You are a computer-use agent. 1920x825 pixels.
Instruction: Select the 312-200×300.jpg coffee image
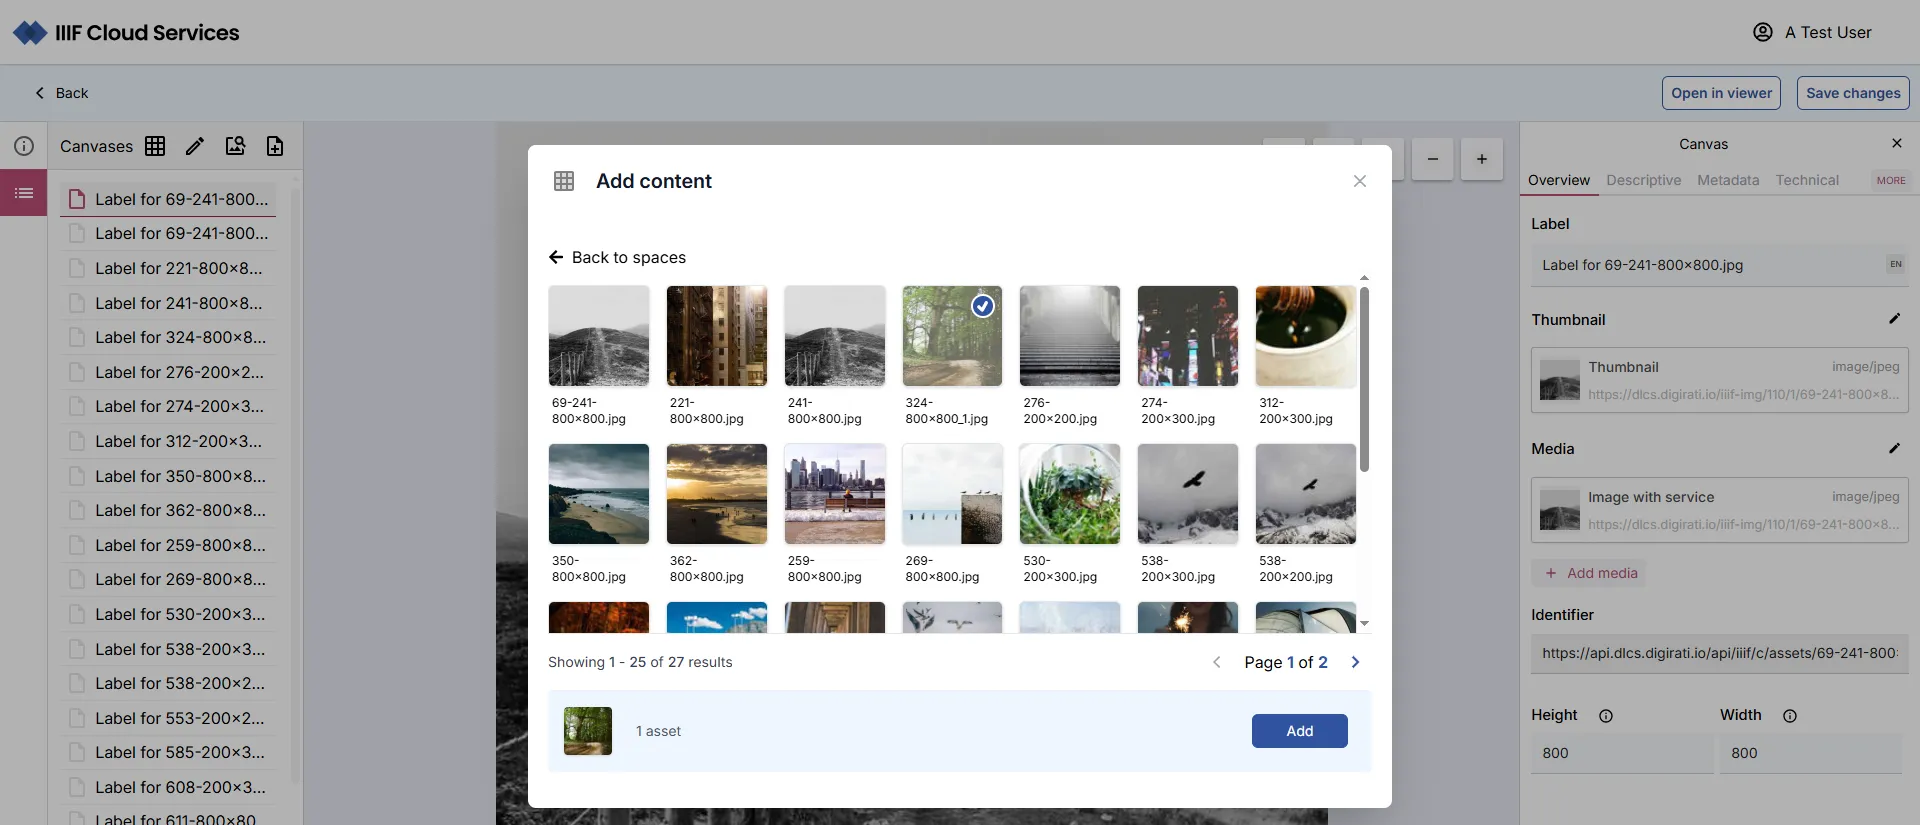pyautogui.click(x=1305, y=336)
